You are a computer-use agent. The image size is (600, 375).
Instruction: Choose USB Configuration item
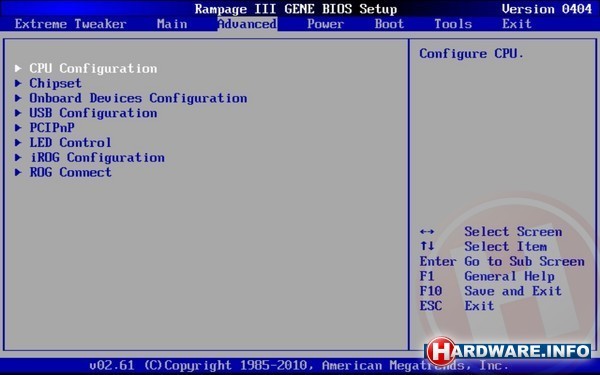(x=93, y=113)
